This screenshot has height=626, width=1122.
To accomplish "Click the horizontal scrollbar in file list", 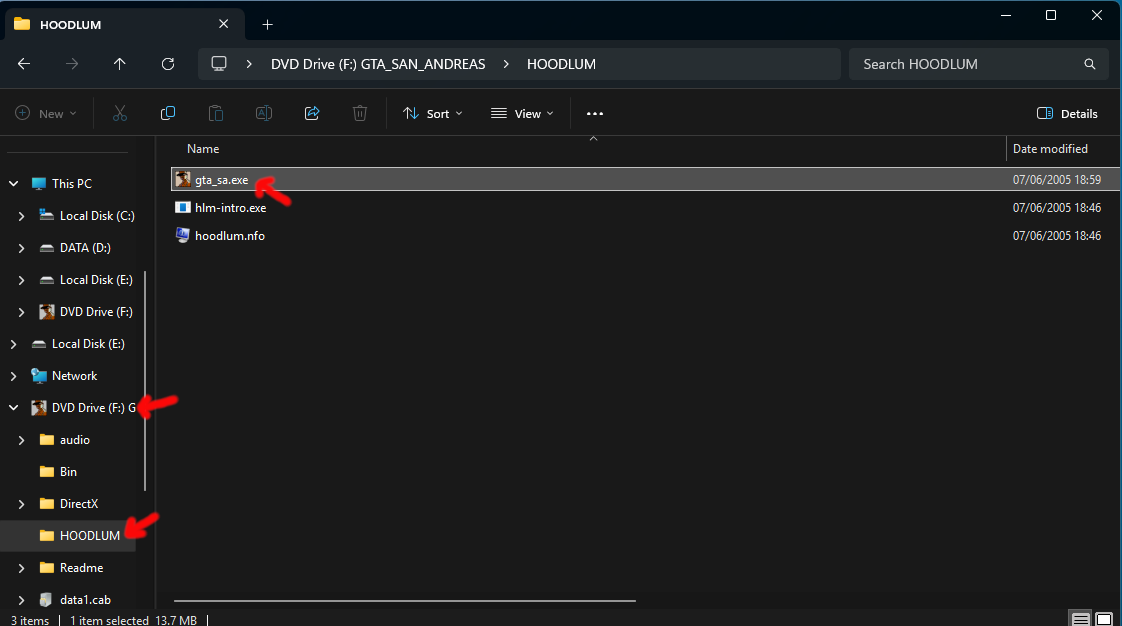I will (x=404, y=601).
